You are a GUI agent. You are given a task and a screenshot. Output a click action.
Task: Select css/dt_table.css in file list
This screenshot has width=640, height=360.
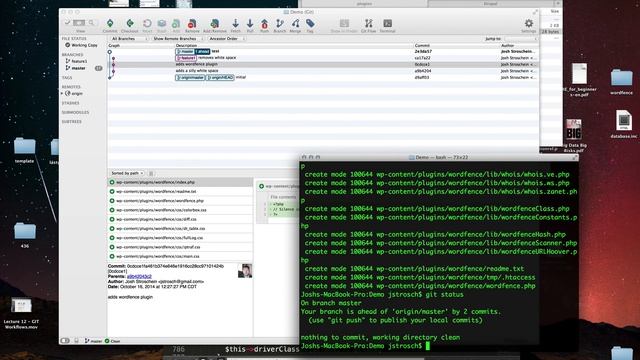180,229
